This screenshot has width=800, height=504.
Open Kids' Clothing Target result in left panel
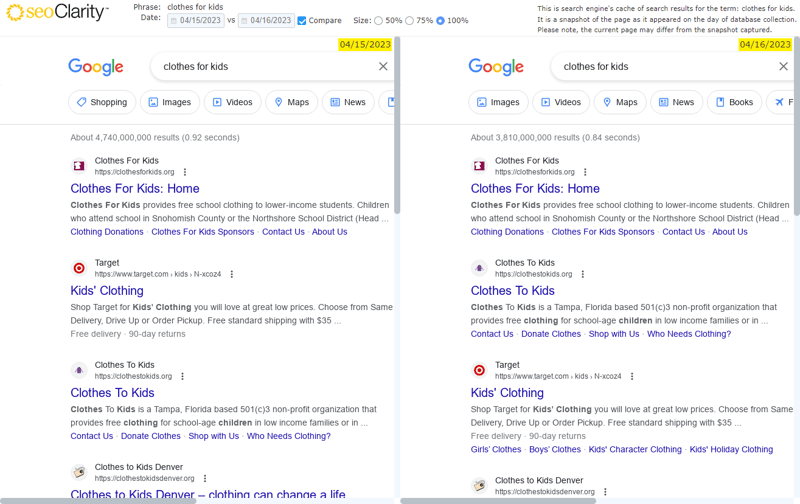(107, 291)
